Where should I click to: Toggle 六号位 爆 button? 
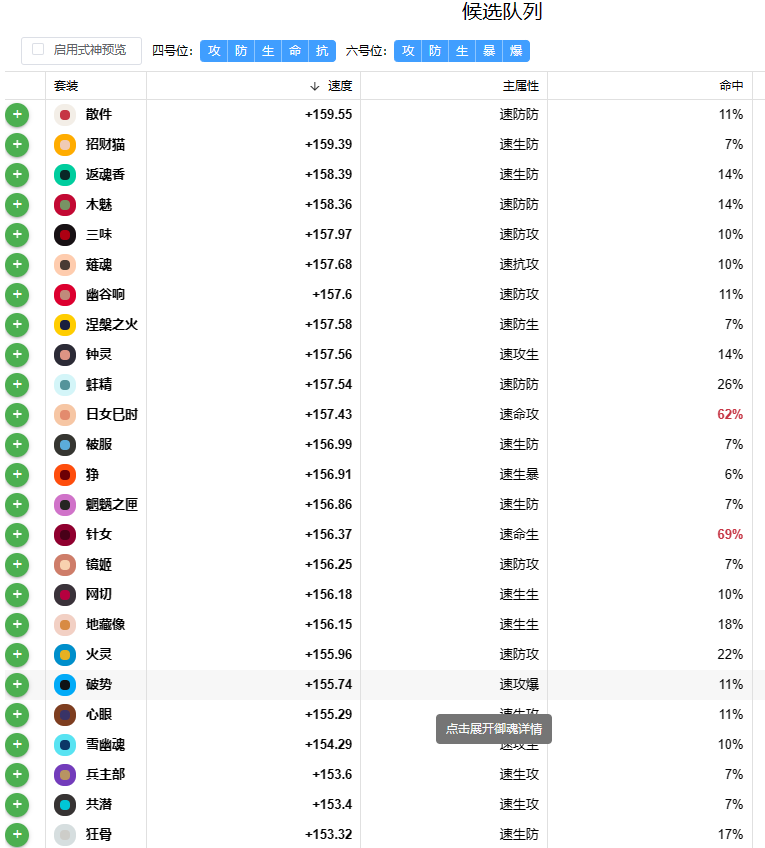click(x=516, y=51)
